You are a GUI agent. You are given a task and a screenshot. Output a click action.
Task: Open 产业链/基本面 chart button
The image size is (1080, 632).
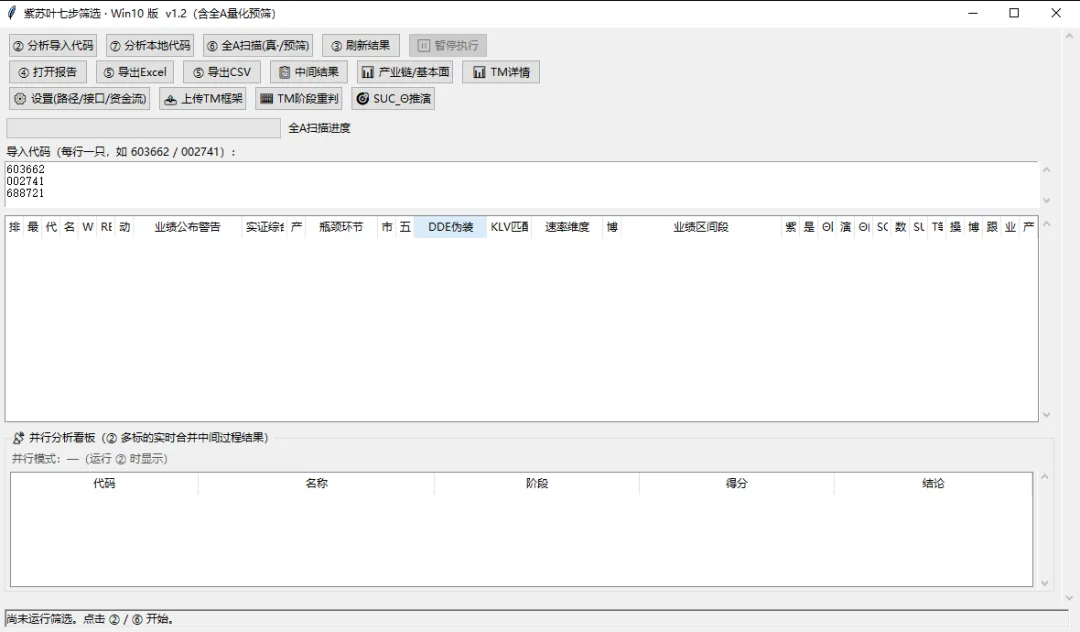click(405, 72)
